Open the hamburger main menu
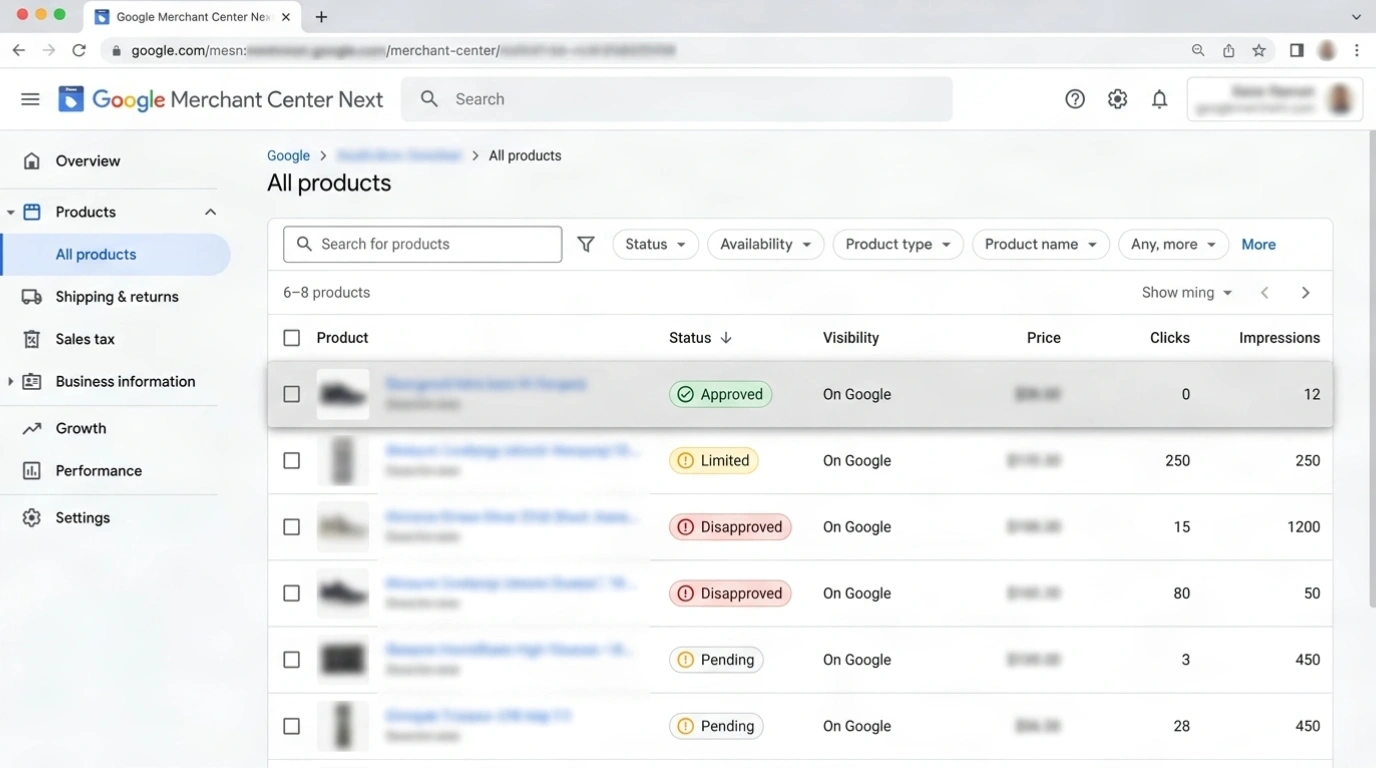This screenshot has height=768, width=1376. click(x=30, y=99)
